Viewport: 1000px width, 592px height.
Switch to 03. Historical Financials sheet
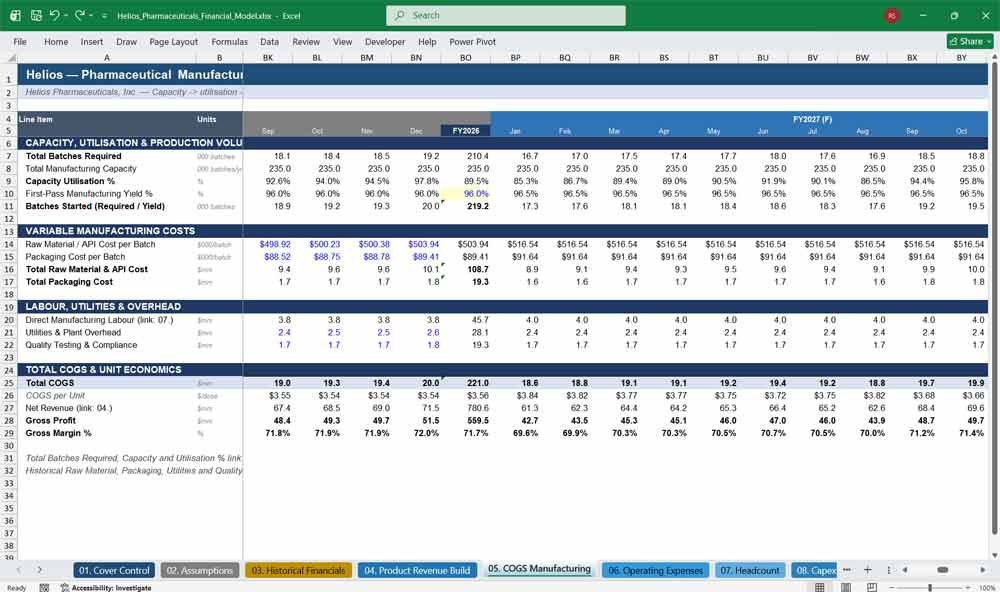tap(298, 570)
